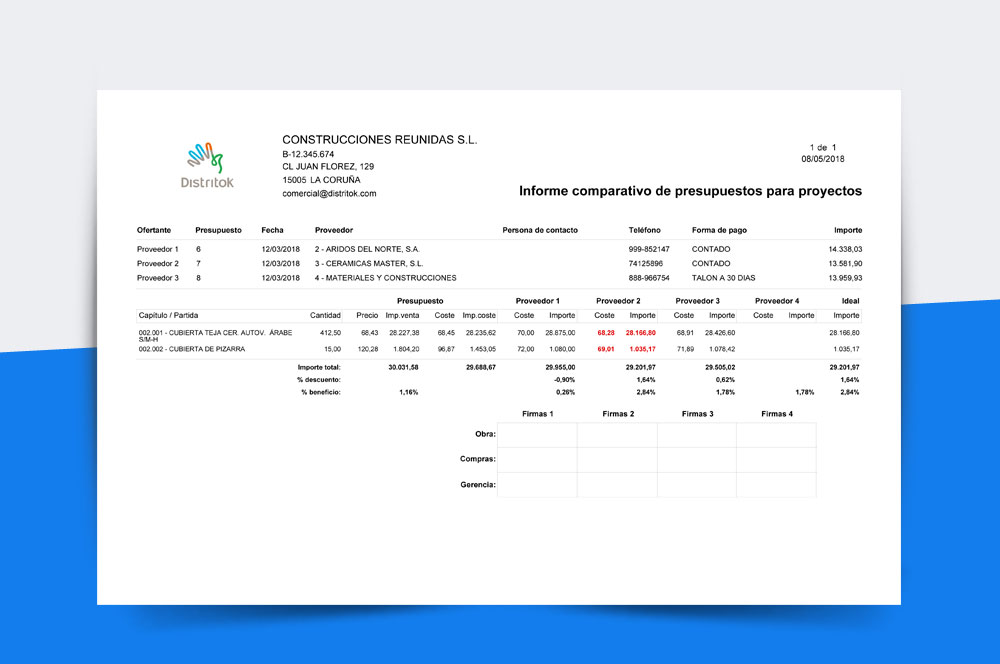Click the 'Compras' signature box under Firmas 2
The width and height of the screenshot is (1000, 664).
pos(617,460)
